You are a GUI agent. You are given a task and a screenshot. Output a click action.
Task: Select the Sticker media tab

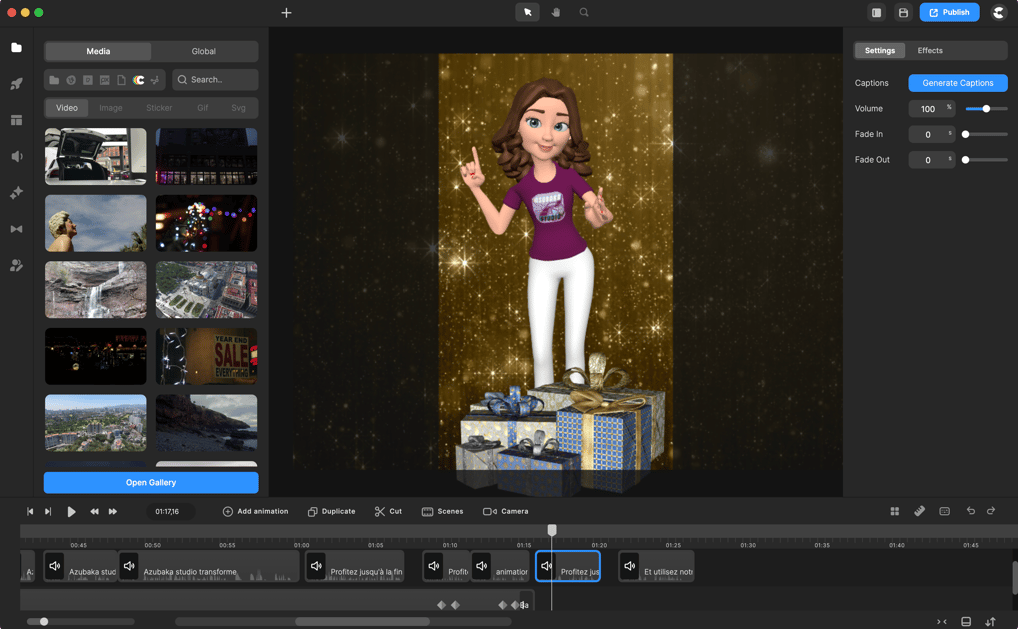pyautogui.click(x=159, y=108)
